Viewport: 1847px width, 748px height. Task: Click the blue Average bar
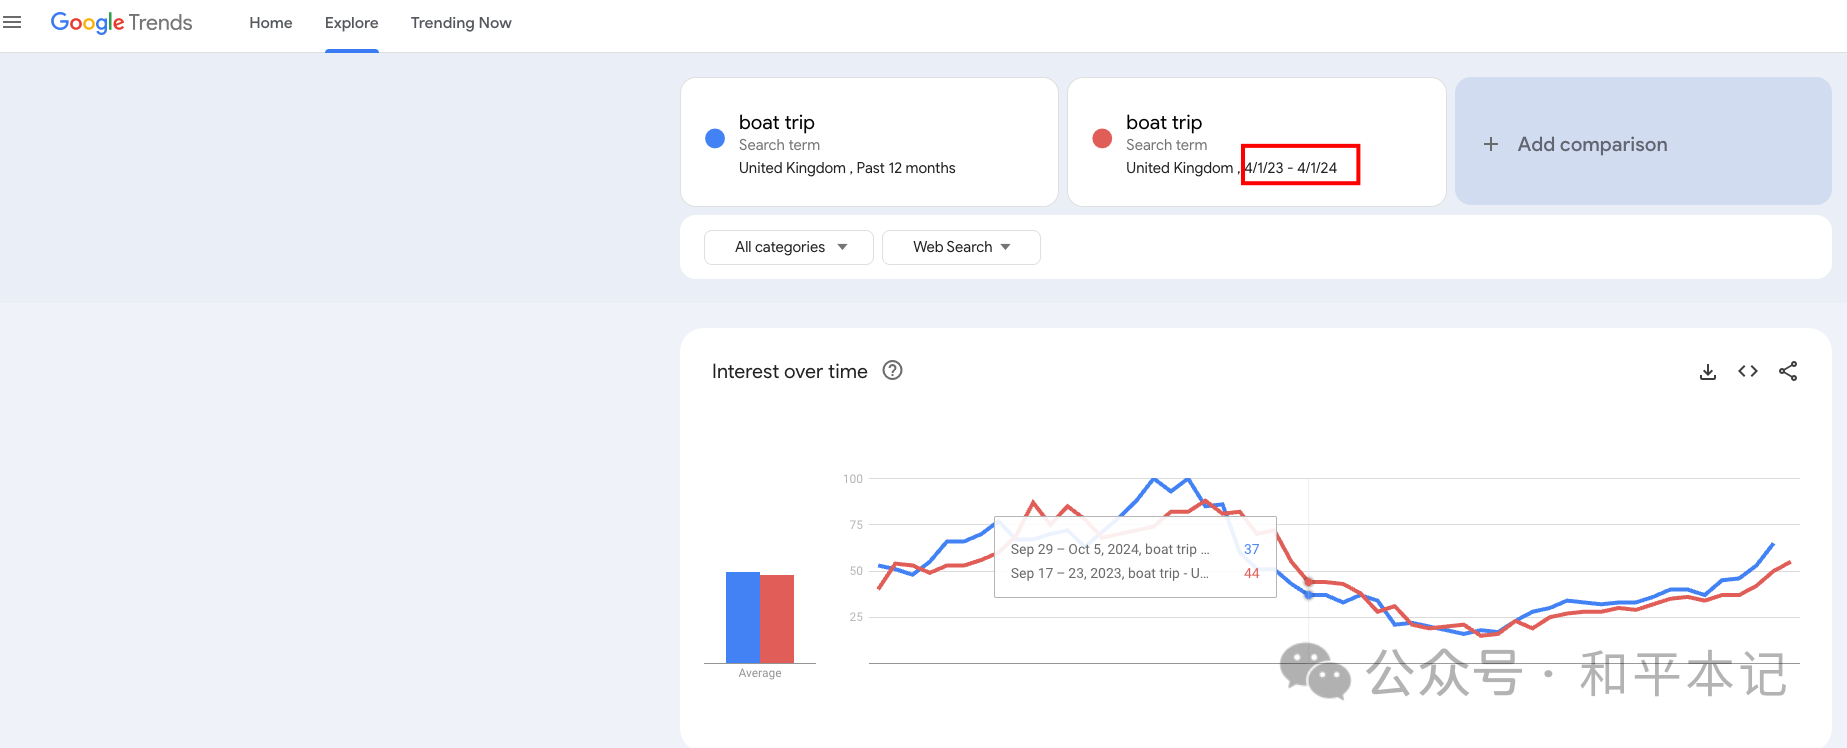coord(743,617)
